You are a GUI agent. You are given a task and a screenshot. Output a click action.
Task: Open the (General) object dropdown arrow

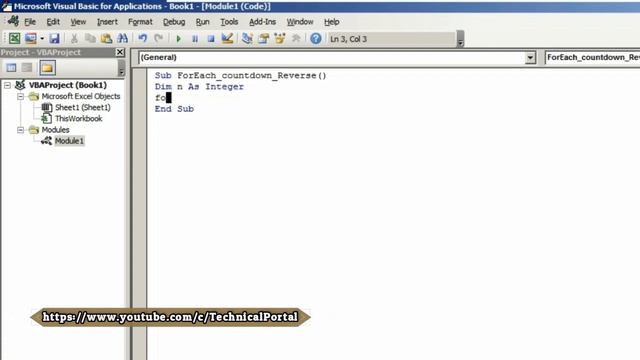point(530,58)
